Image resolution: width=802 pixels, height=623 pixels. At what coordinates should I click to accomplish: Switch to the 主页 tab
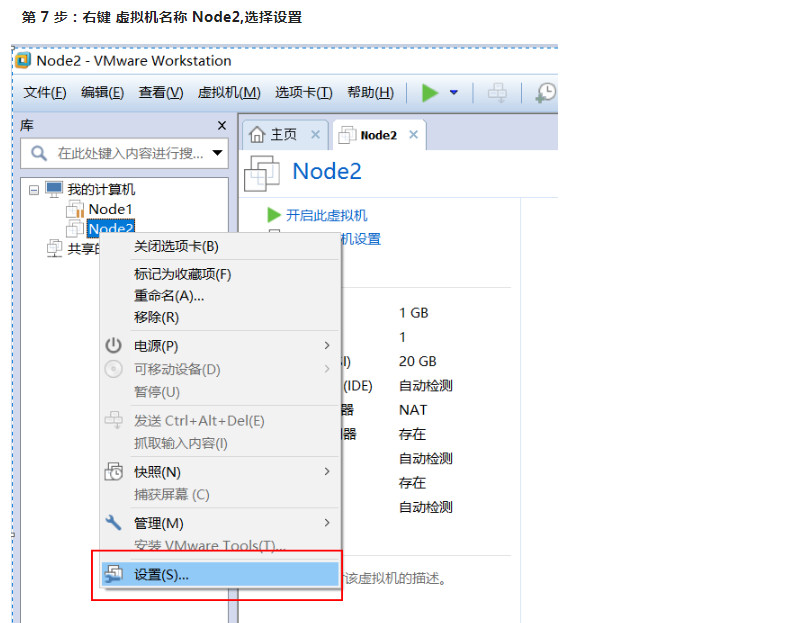tap(283, 135)
